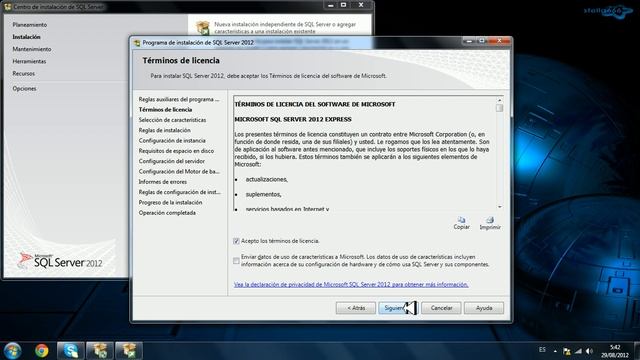
Task: Select Planeamiento in Centro de instalación
Action: click(x=29, y=25)
